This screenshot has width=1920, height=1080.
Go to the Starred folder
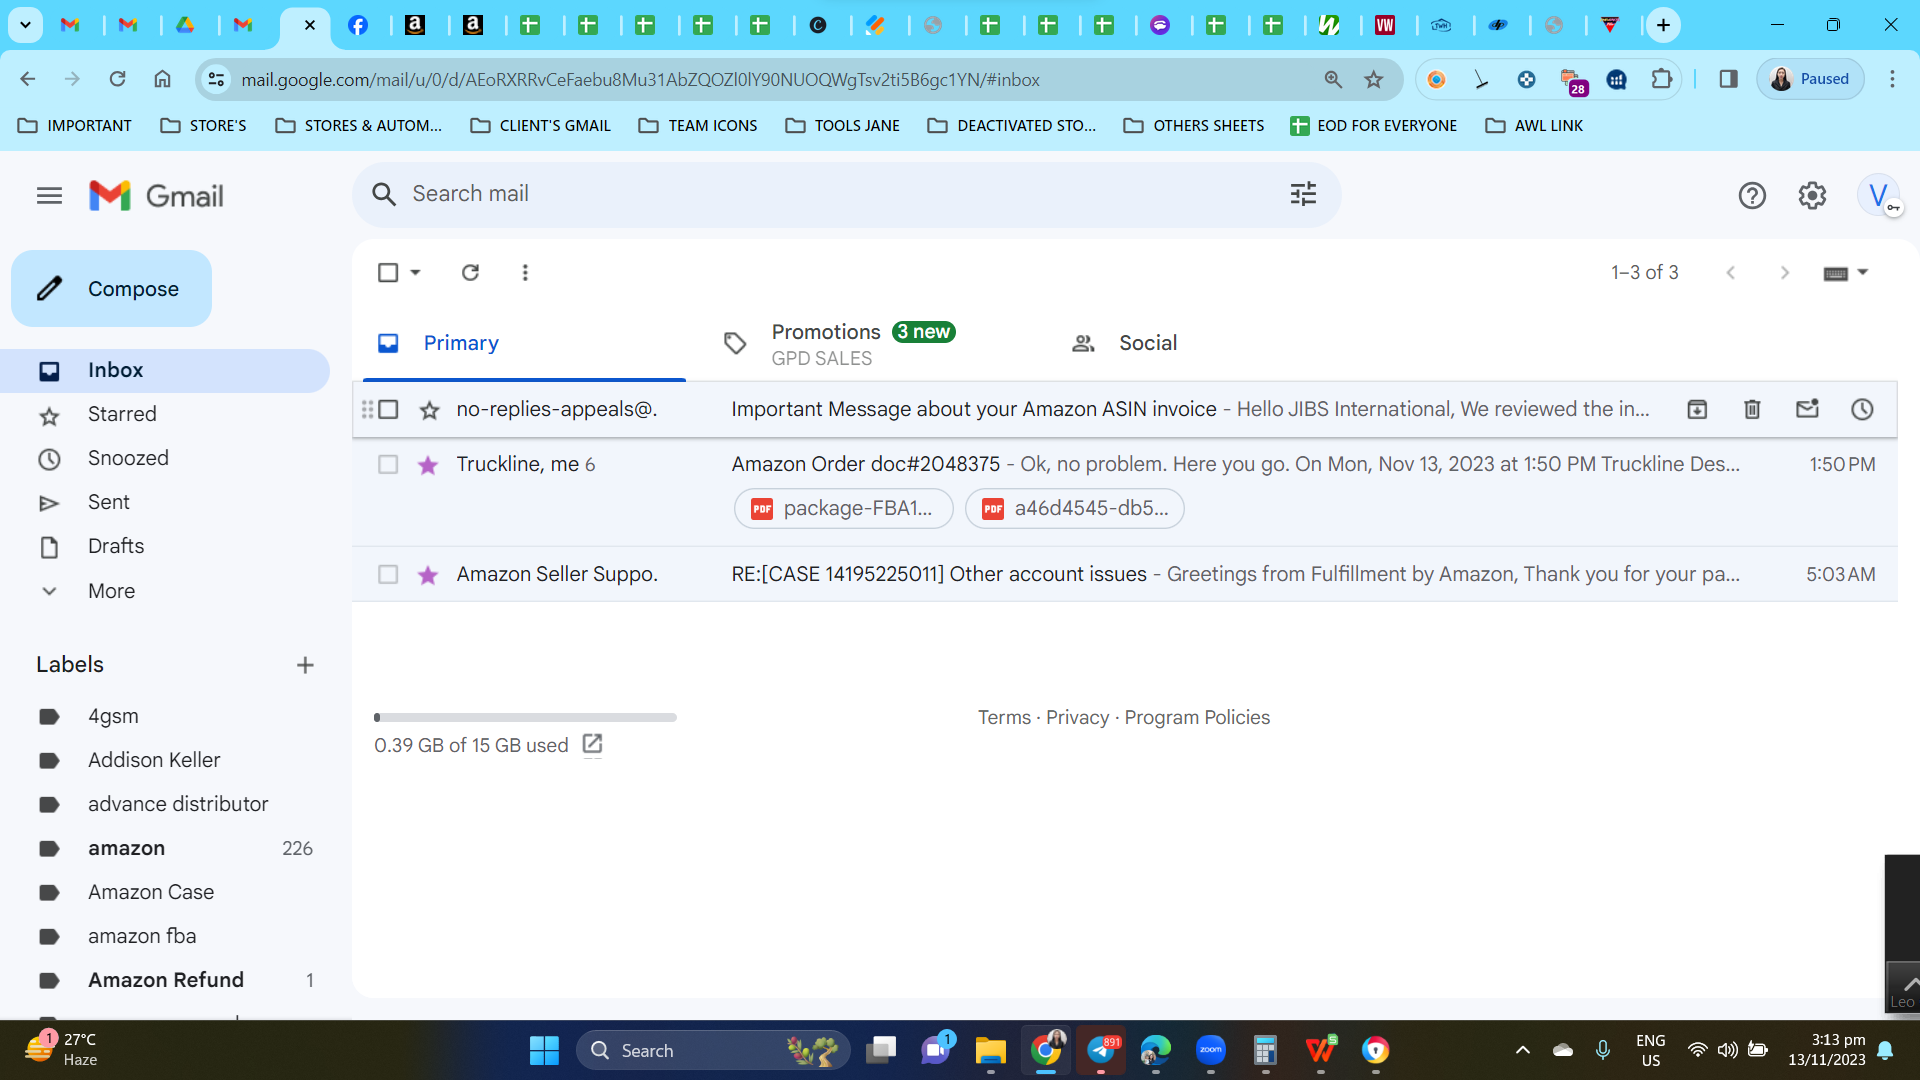pyautogui.click(x=122, y=414)
